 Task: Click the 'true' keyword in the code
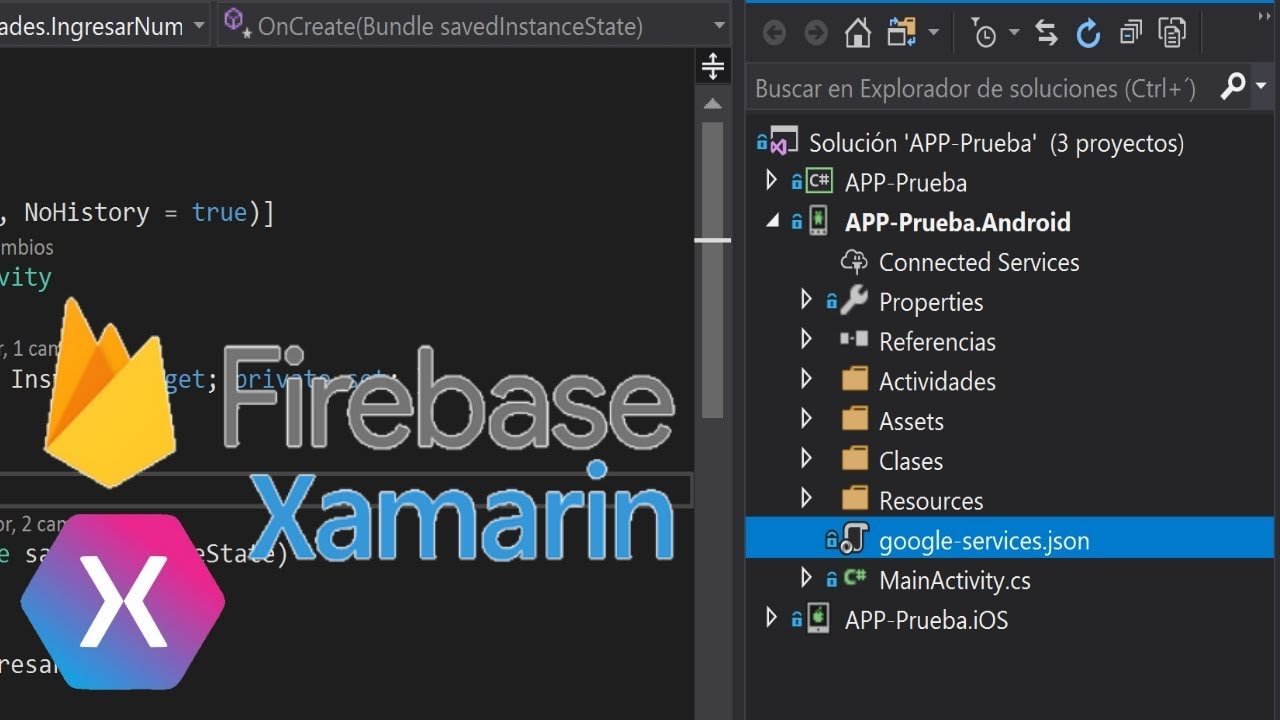click(x=219, y=212)
